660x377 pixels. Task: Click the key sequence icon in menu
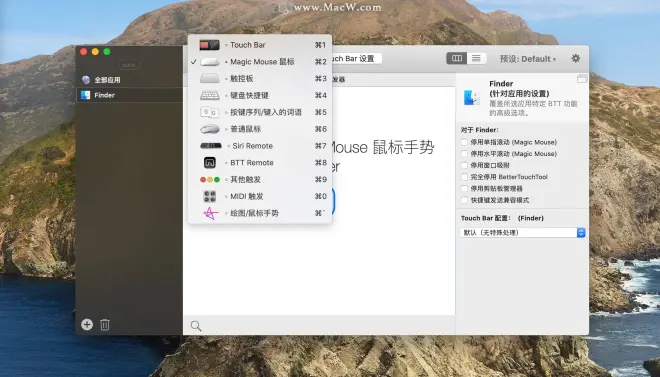click(x=210, y=112)
